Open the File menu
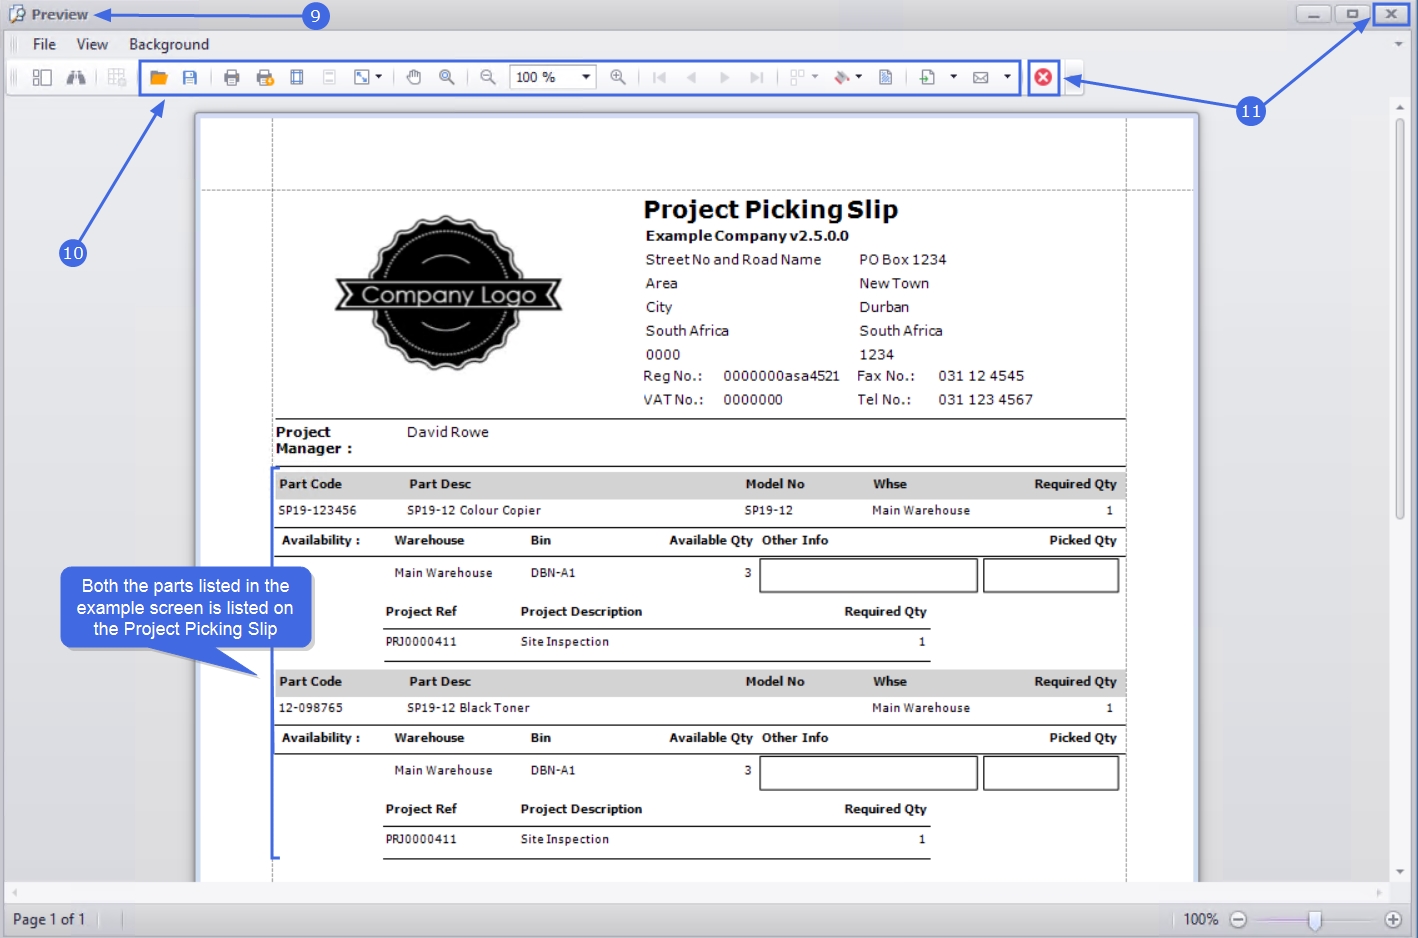This screenshot has width=1418, height=938. tap(44, 44)
